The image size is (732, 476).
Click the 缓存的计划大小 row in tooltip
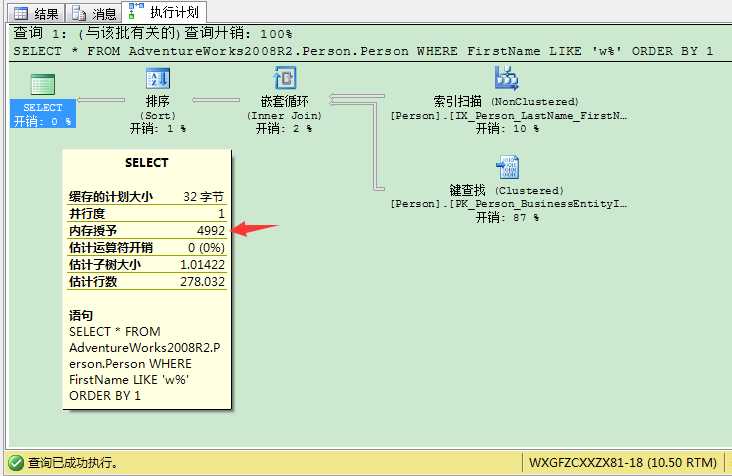147,196
